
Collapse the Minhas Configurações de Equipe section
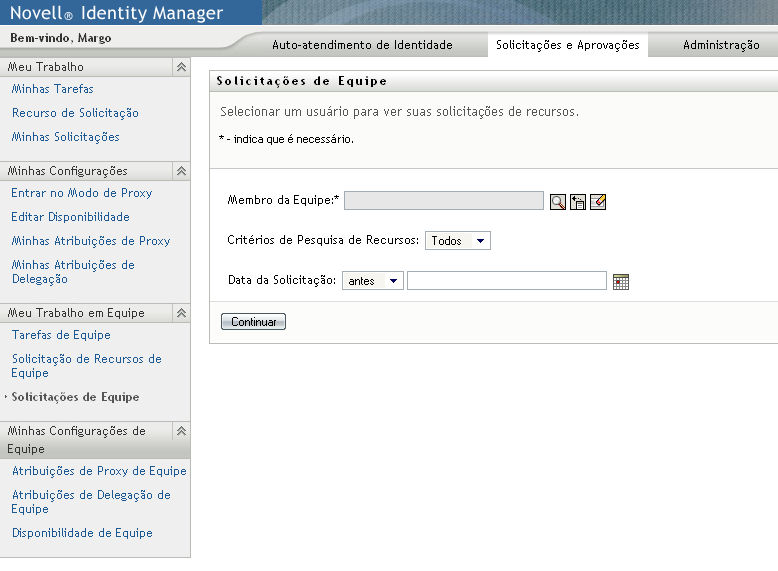click(x=182, y=431)
